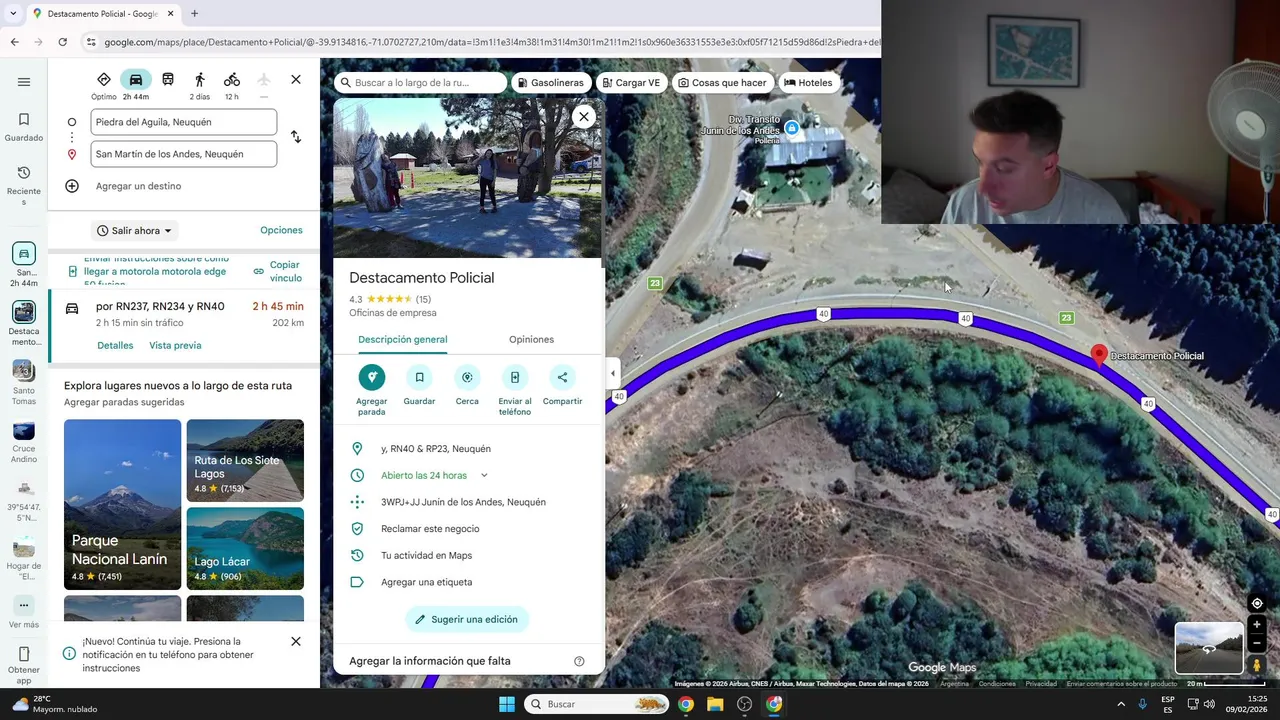Image resolution: width=1280 pixels, height=720 pixels.
Task: Open the Destacamento Policial photo
Action: pos(468,177)
